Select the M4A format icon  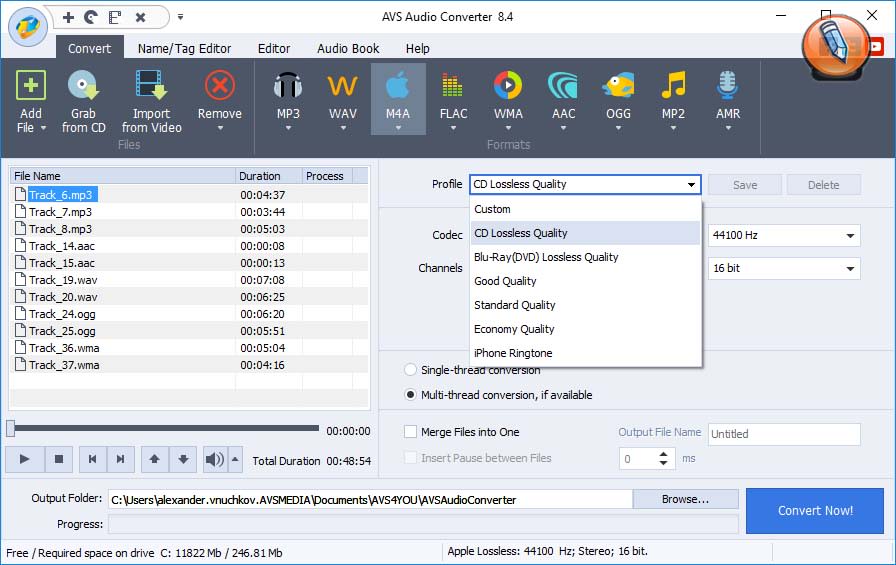coord(398,86)
